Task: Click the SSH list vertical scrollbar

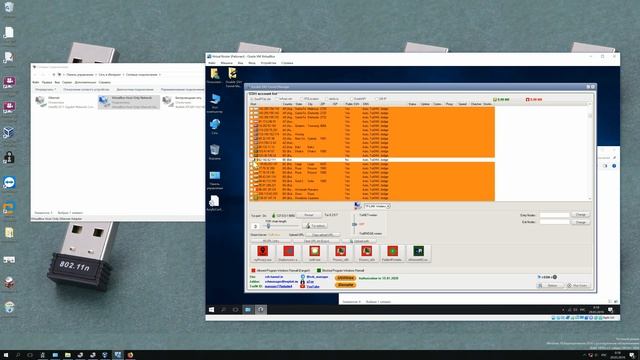Action: (x=590, y=151)
